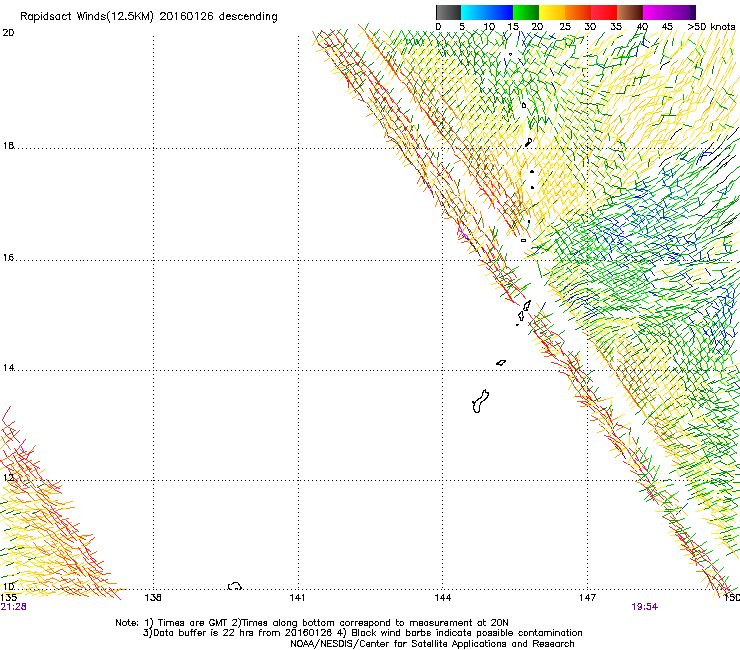Click the '10' knots label under the color scale
The height and width of the screenshot is (650, 740).
point(489,27)
